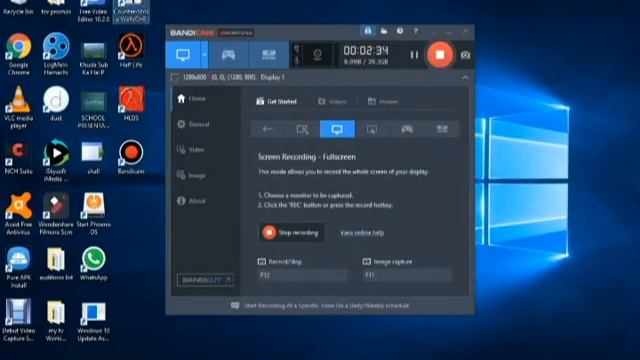Select the Screen Recording mode button
The image size is (640, 360).
coord(183,55)
